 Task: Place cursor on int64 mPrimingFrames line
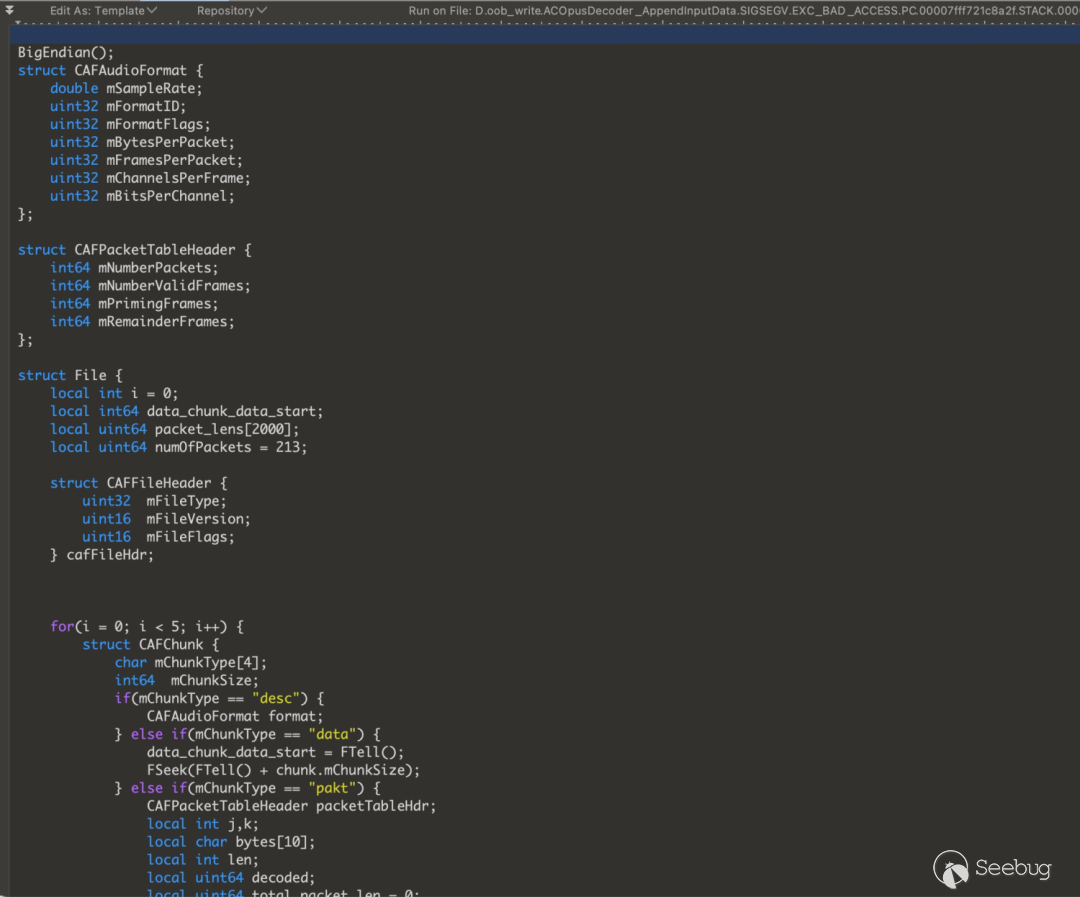click(134, 304)
